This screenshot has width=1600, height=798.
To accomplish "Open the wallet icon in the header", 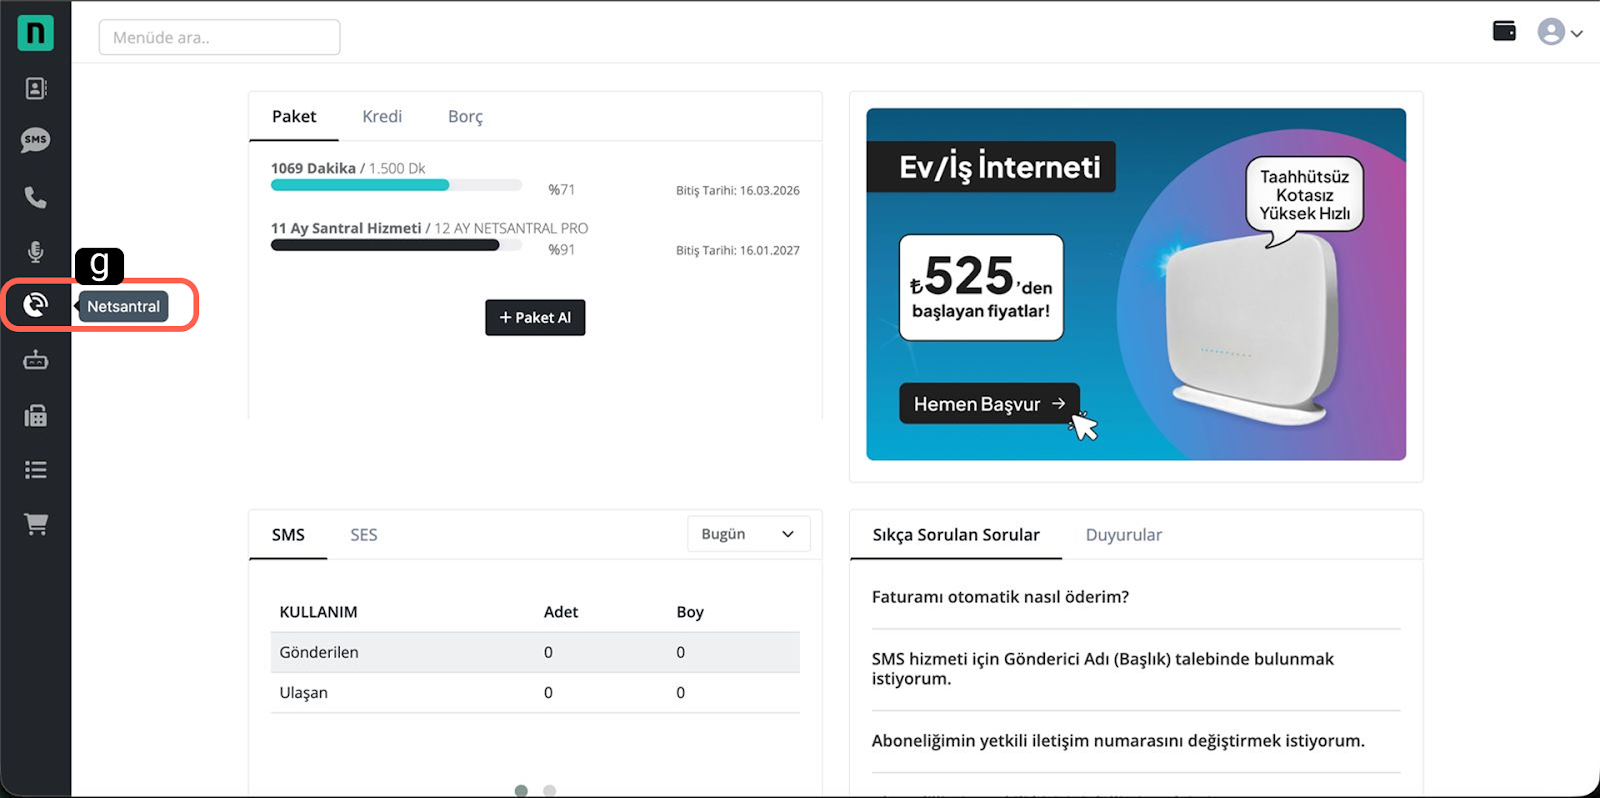I will point(1504,31).
